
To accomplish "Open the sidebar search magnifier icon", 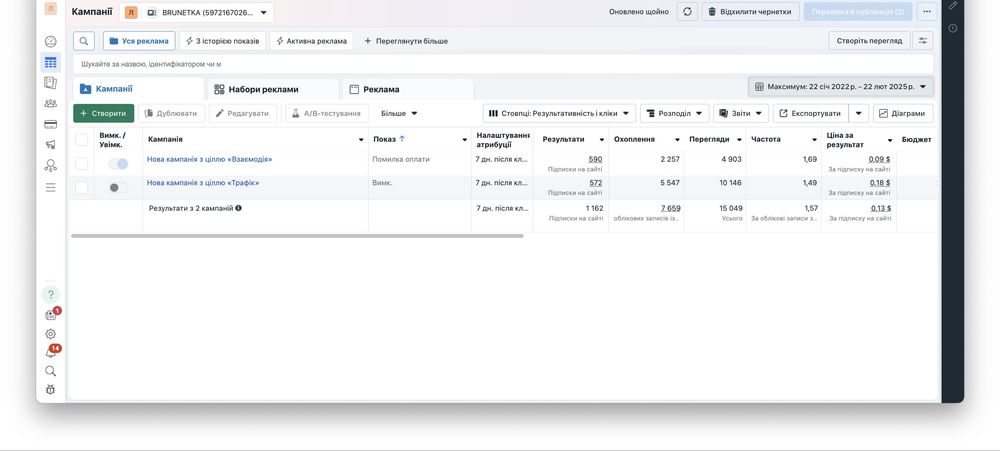I will (50, 371).
